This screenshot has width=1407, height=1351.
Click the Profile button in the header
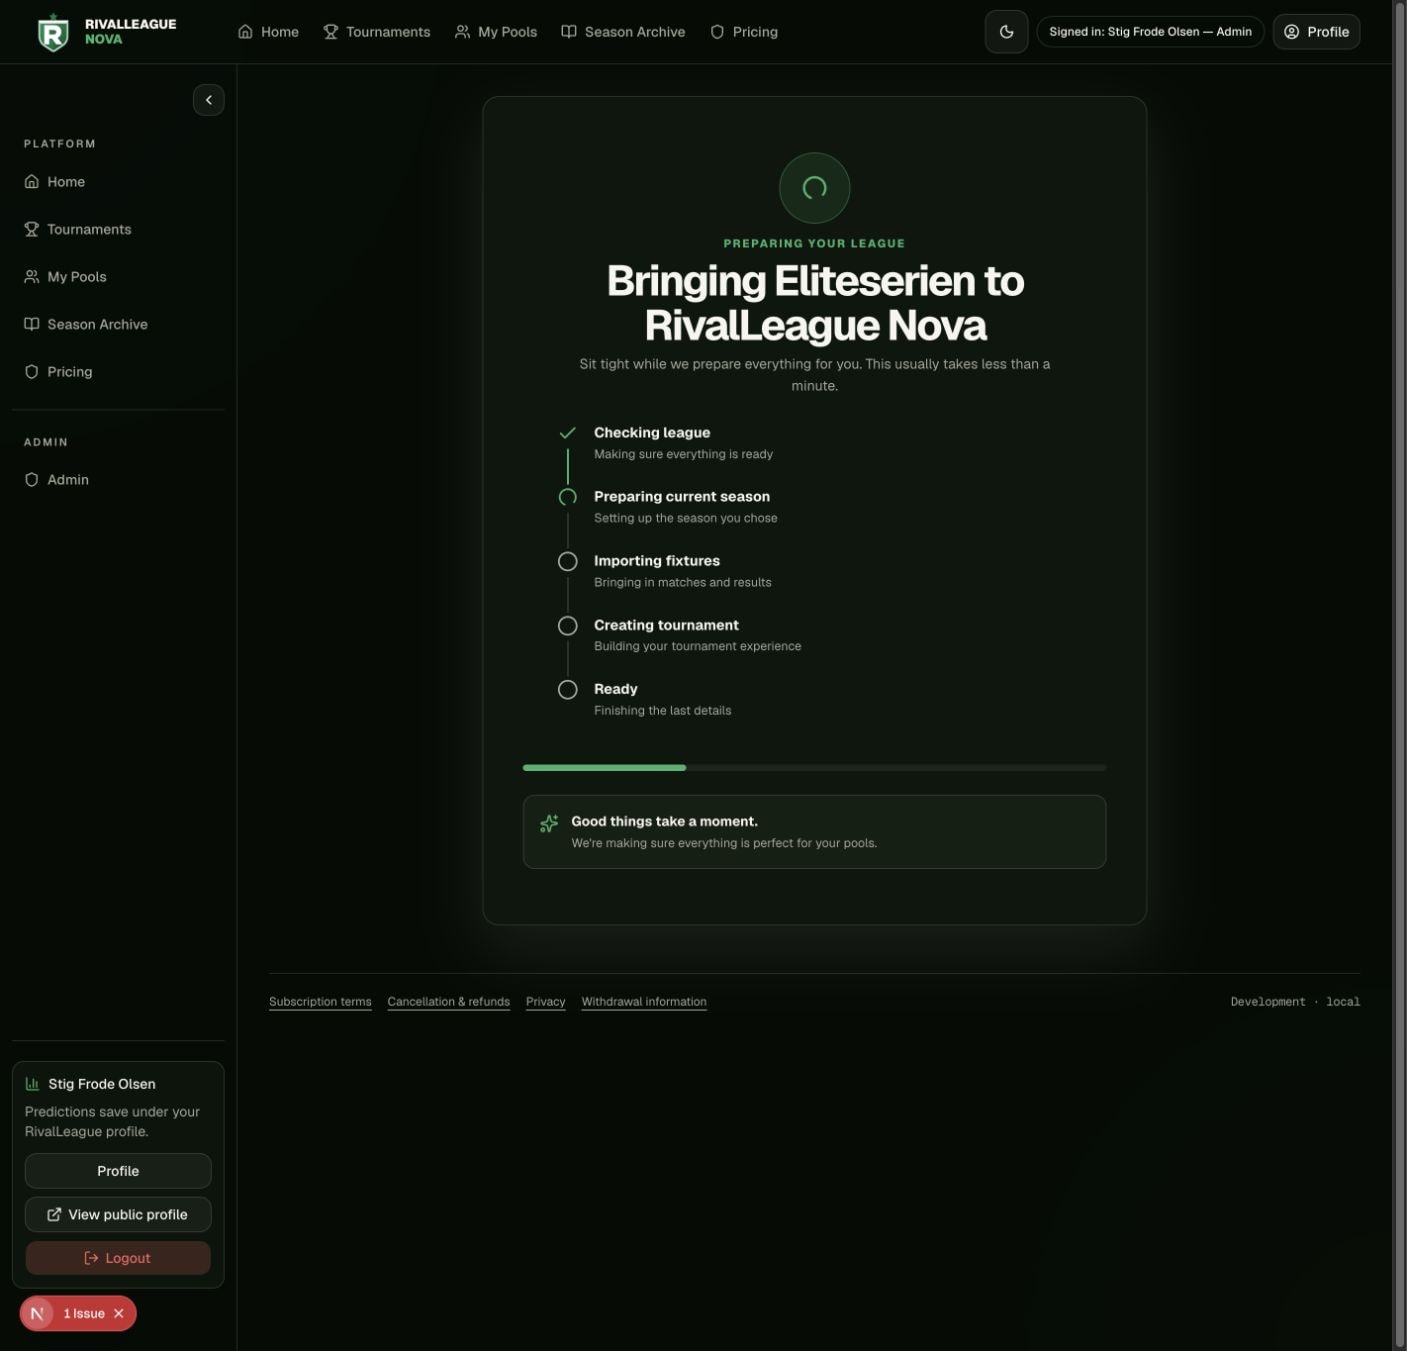click(1316, 32)
